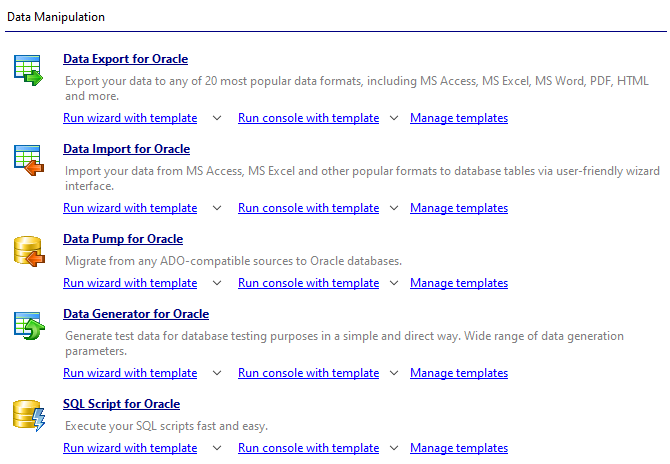
Task: Manage templates for SQL Script
Action: (459, 448)
